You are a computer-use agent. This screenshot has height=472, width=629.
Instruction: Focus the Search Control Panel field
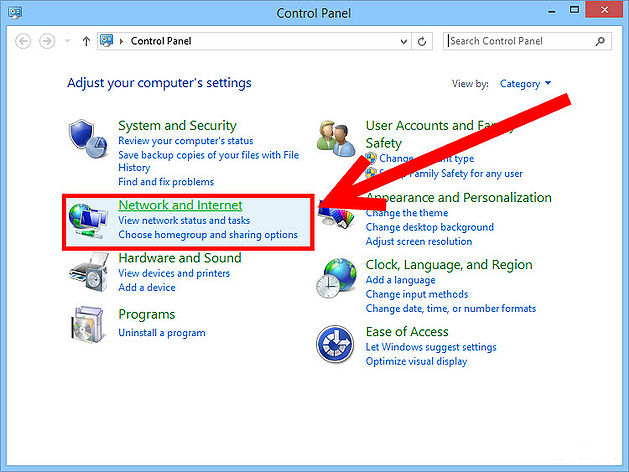pos(527,41)
